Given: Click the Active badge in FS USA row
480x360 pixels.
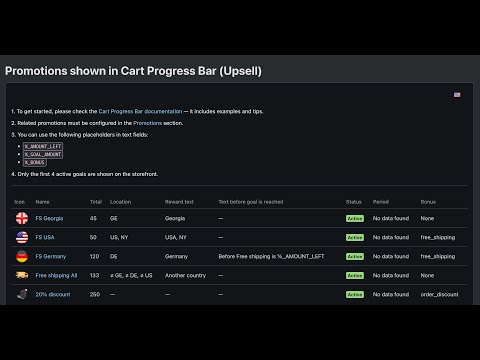Looking at the screenshot, I should (355, 237).
